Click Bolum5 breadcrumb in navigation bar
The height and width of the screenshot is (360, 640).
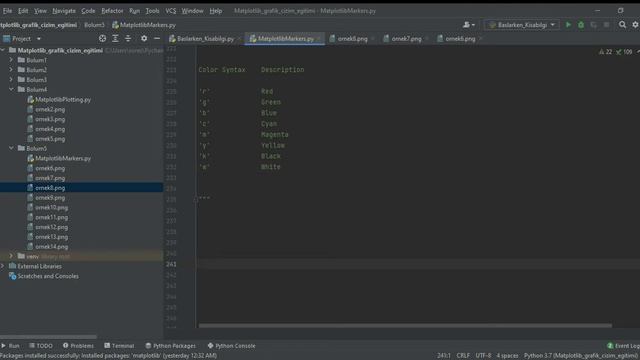[94, 25]
